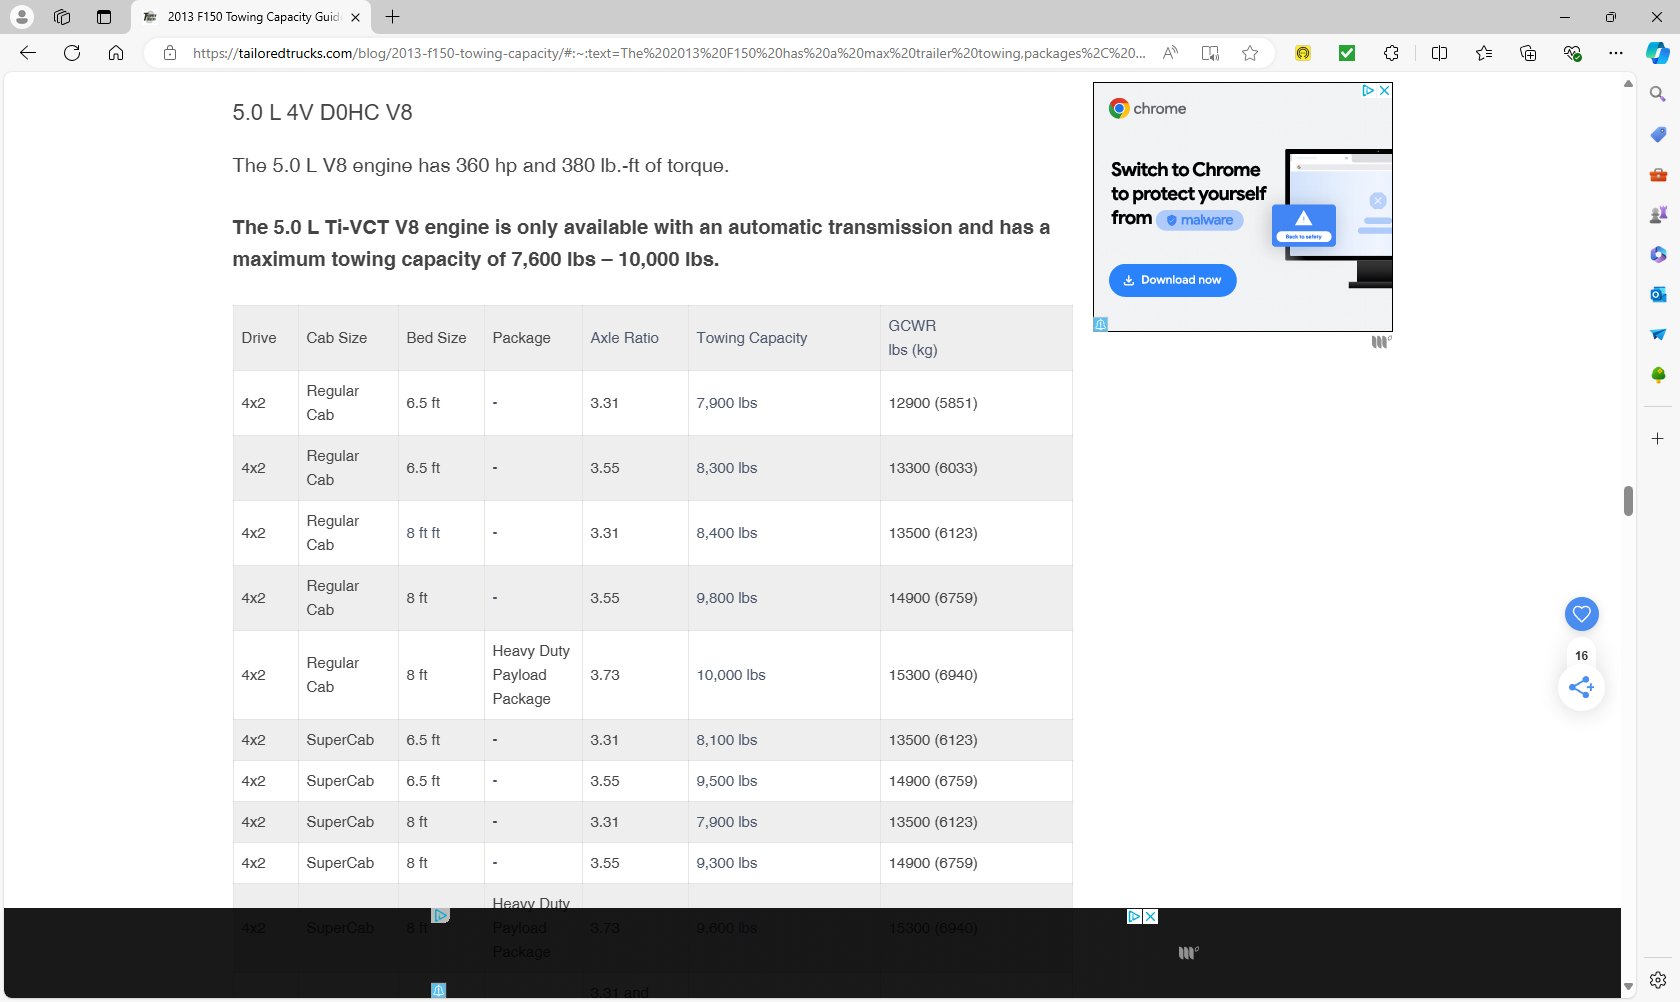View site information lock icon
Image resolution: width=1680 pixels, height=1002 pixels.
[x=170, y=53]
